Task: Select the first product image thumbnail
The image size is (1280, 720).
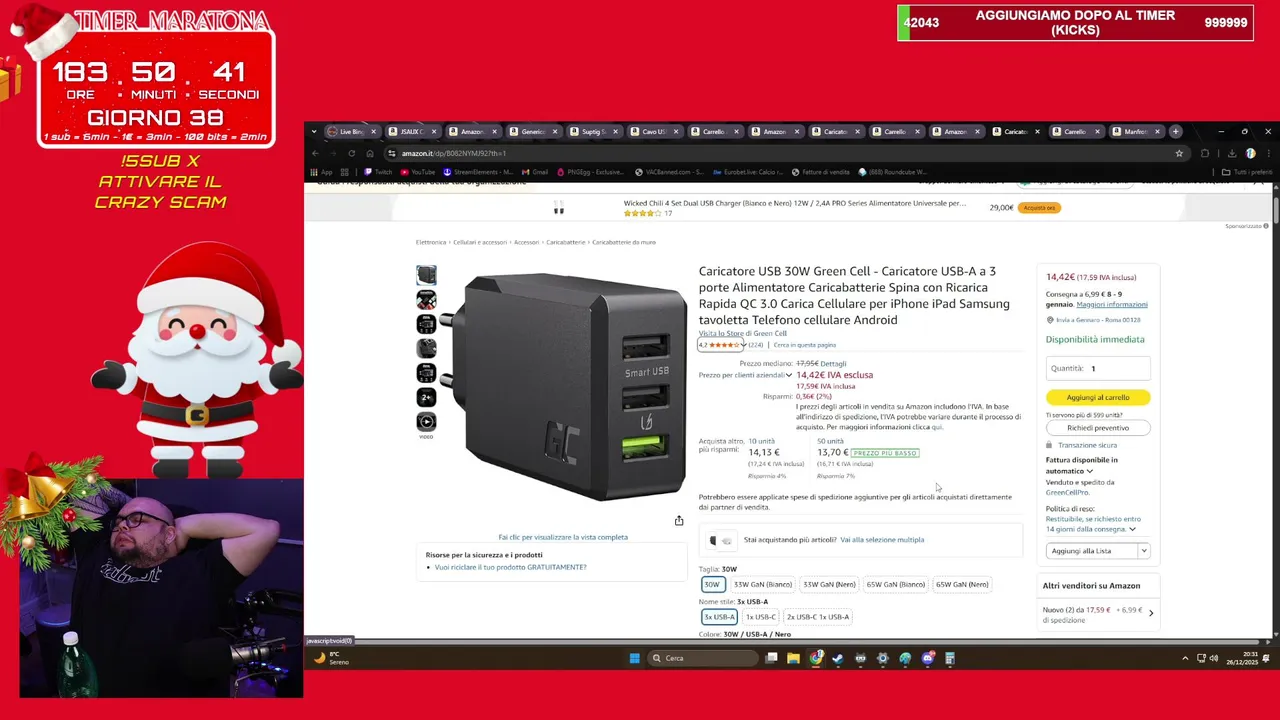Action: [x=426, y=275]
